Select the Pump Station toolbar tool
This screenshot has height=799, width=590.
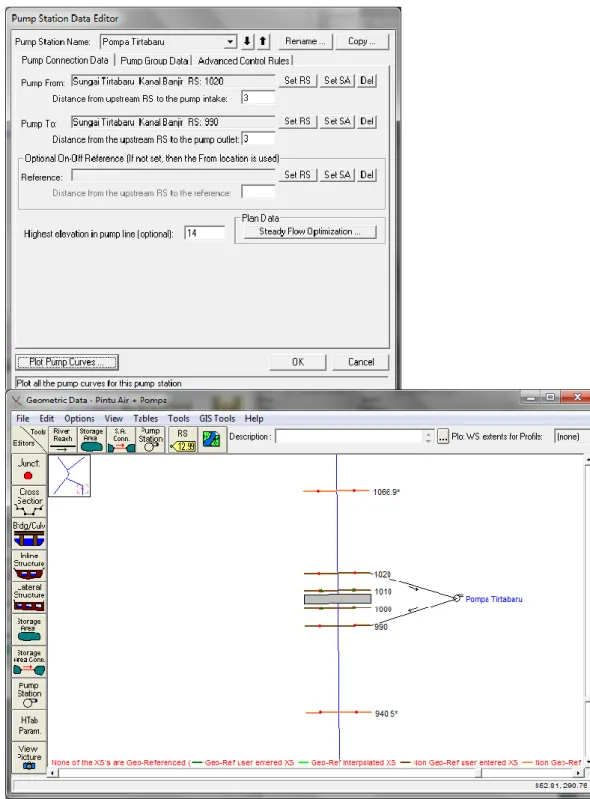(x=151, y=439)
